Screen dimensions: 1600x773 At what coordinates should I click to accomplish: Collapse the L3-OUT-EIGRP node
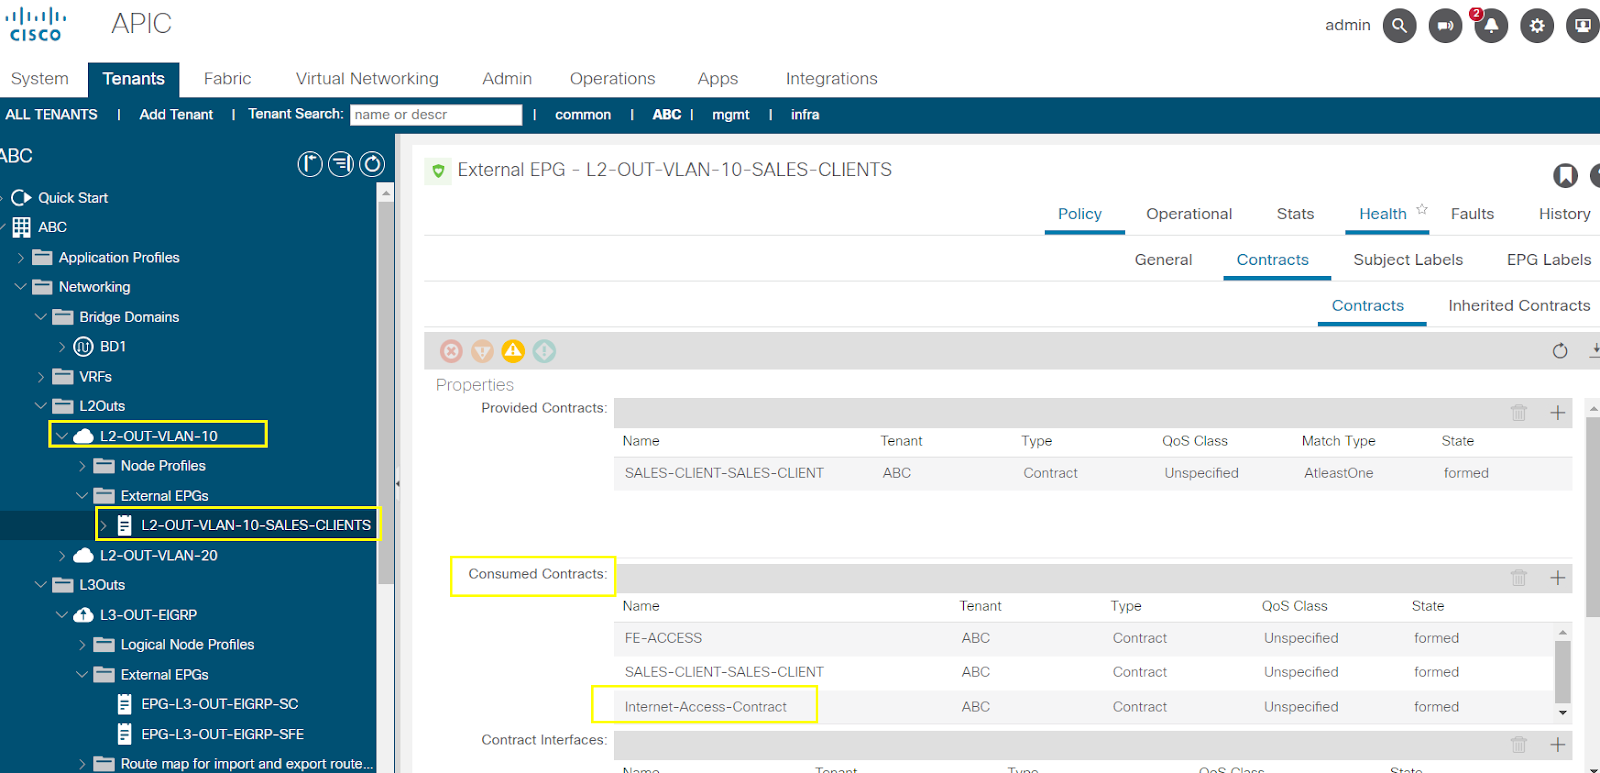(x=62, y=615)
